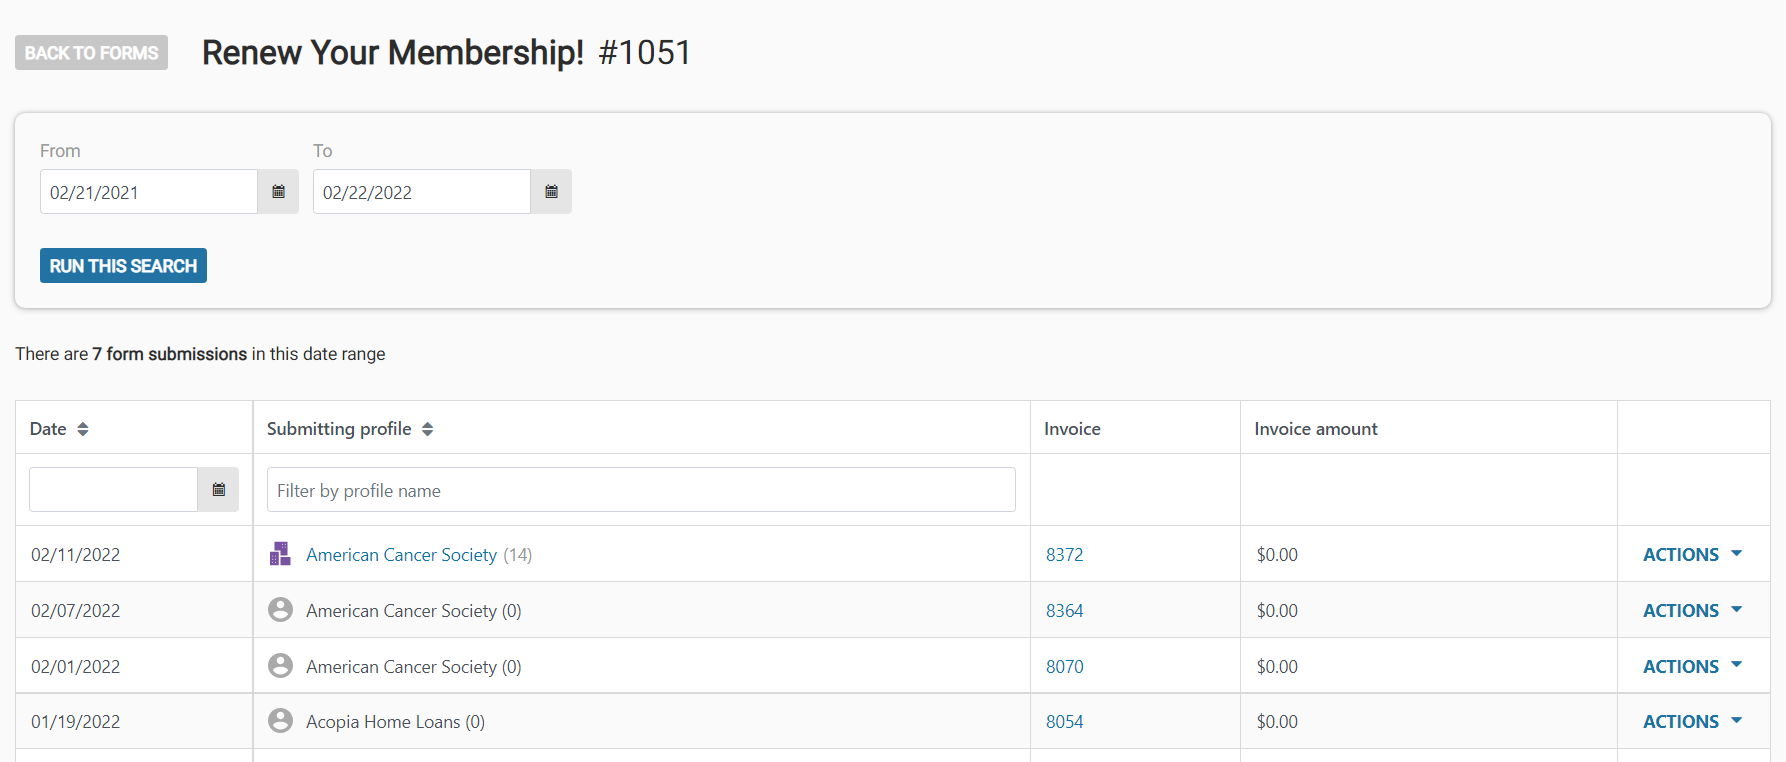Run this search button
1786x762 pixels.
123,266
